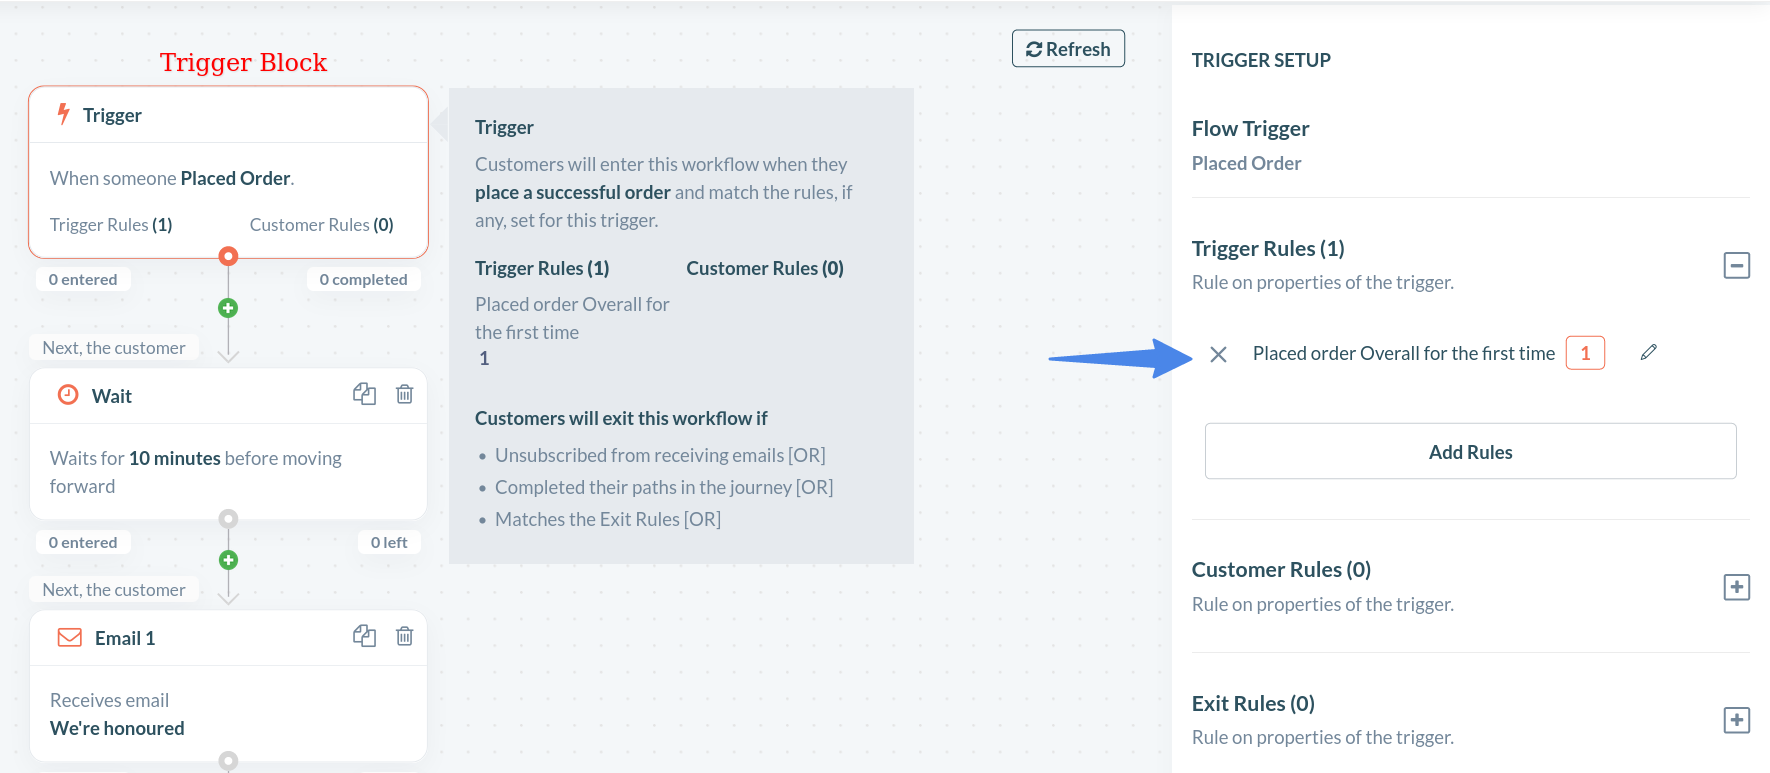Remove the Placed order Overall rule
This screenshot has width=1770, height=773.
[x=1218, y=354]
